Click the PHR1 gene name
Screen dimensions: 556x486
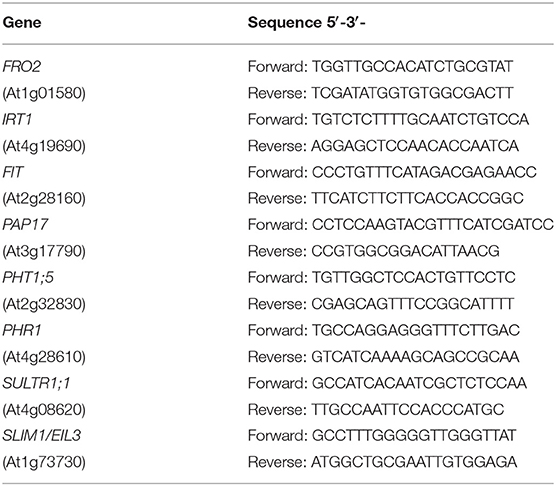click(22, 330)
